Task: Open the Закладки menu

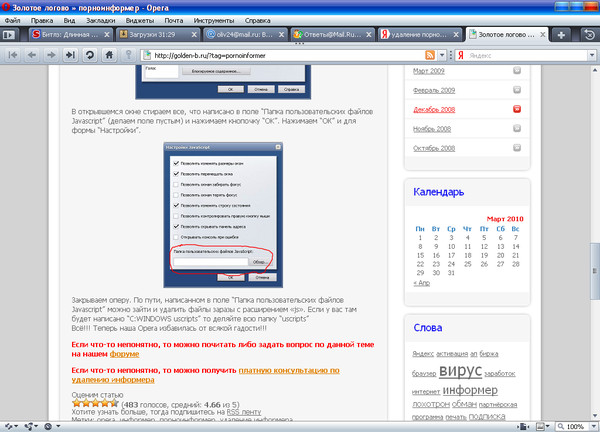Action: click(x=101, y=20)
